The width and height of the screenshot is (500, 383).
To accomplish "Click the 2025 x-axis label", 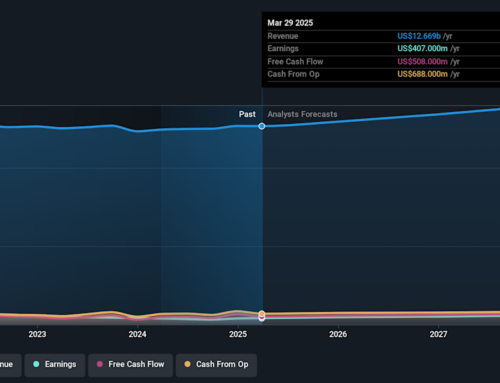I will coord(238,334).
